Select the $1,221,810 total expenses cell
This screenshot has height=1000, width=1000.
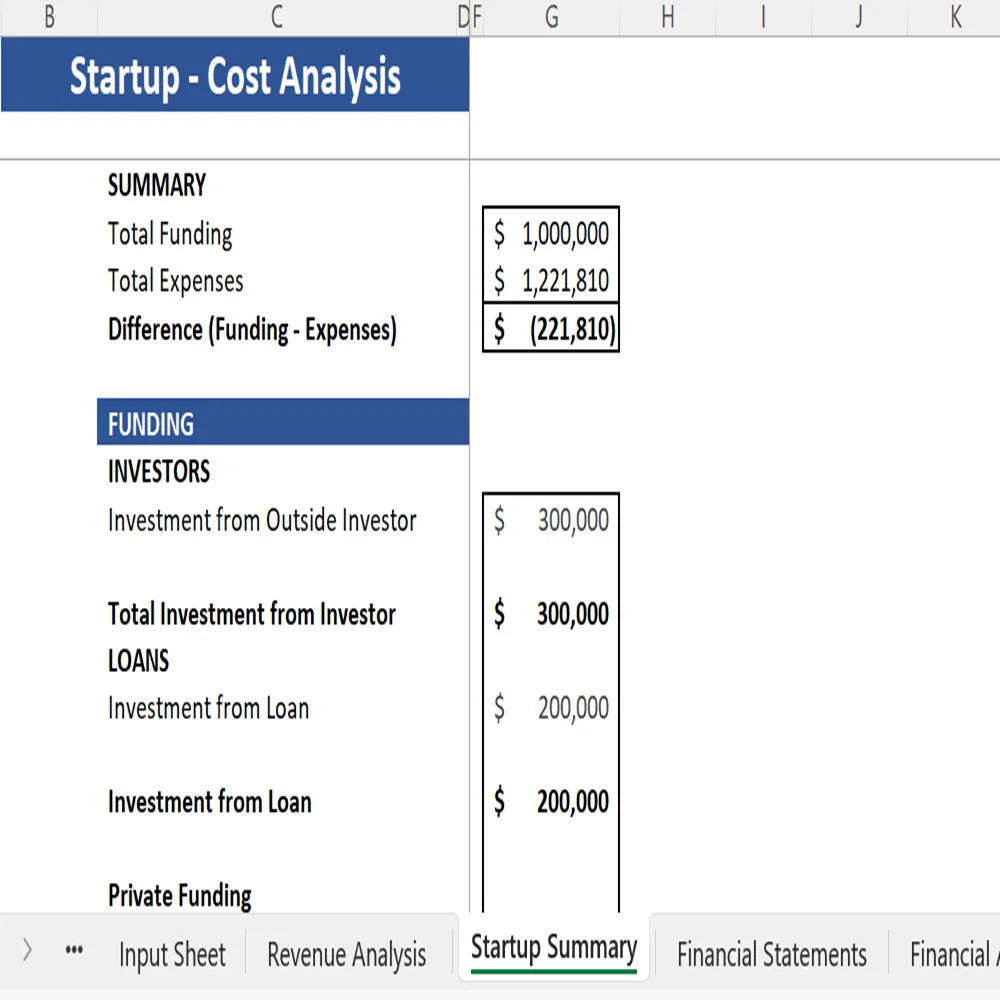pos(551,281)
